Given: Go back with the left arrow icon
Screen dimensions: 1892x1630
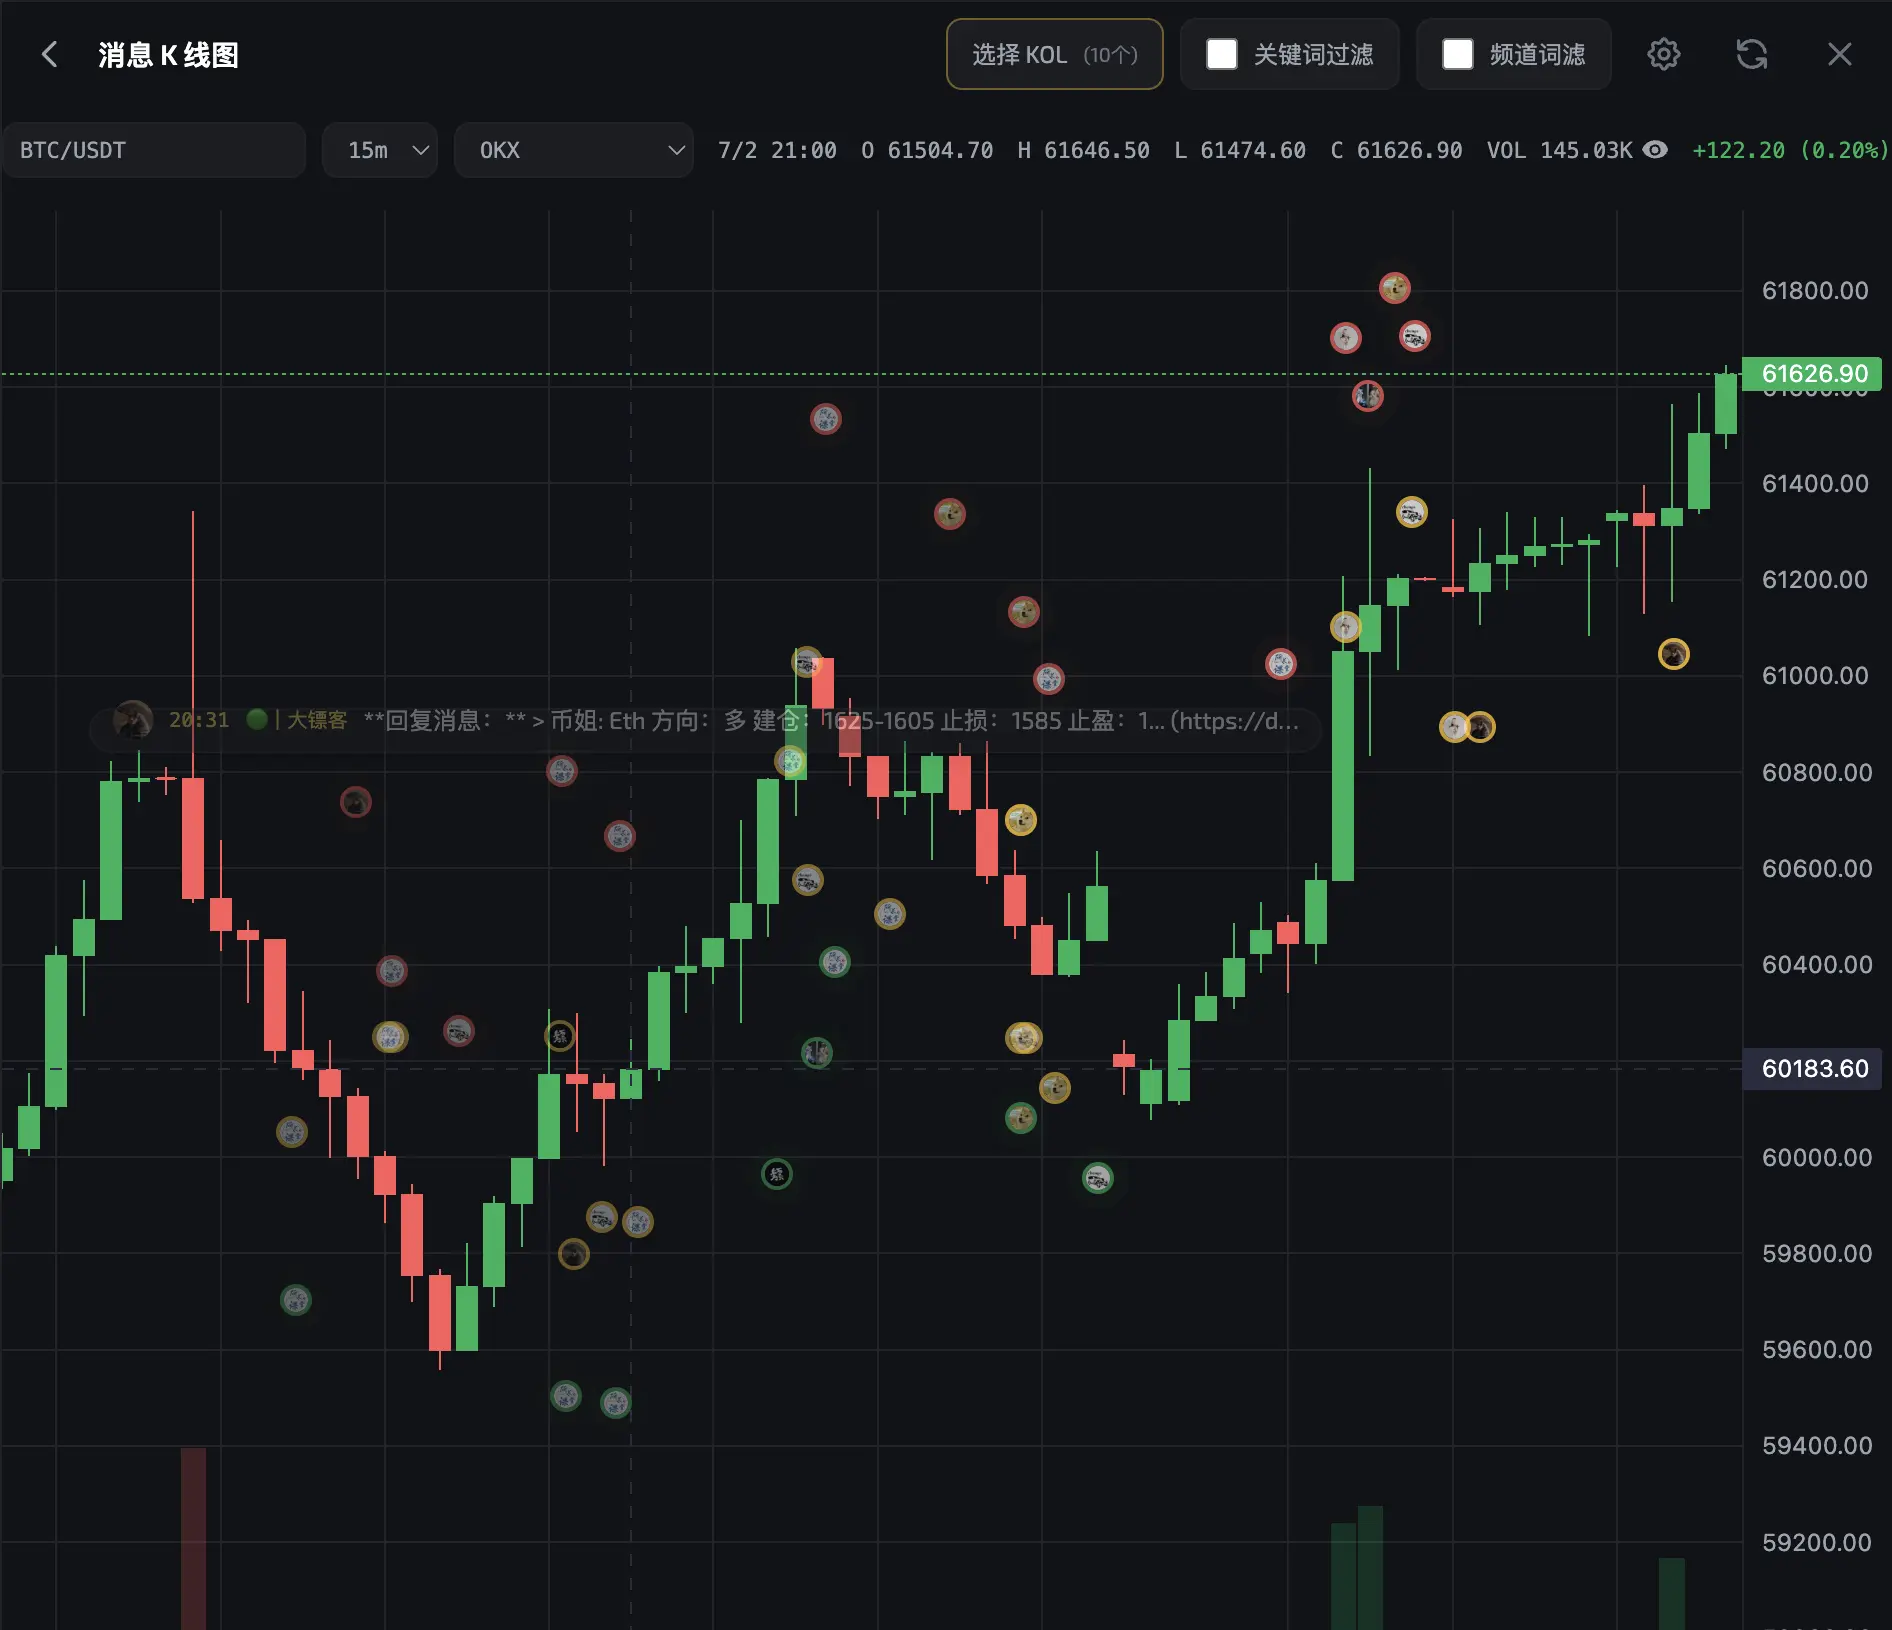Looking at the screenshot, I should (x=49, y=54).
